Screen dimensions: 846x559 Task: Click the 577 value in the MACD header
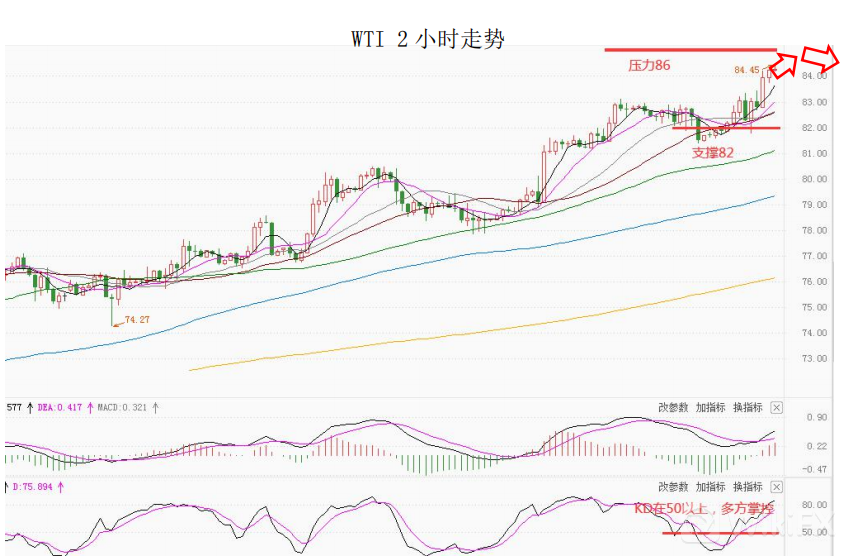[14, 407]
